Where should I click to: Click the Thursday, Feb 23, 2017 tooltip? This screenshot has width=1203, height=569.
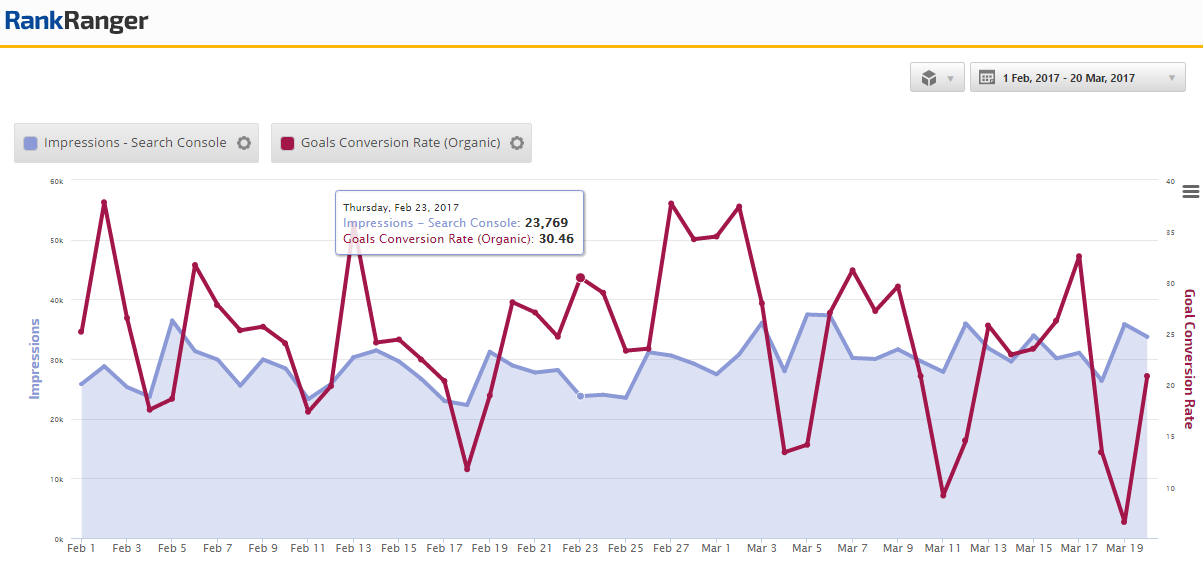(x=459, y=223)
